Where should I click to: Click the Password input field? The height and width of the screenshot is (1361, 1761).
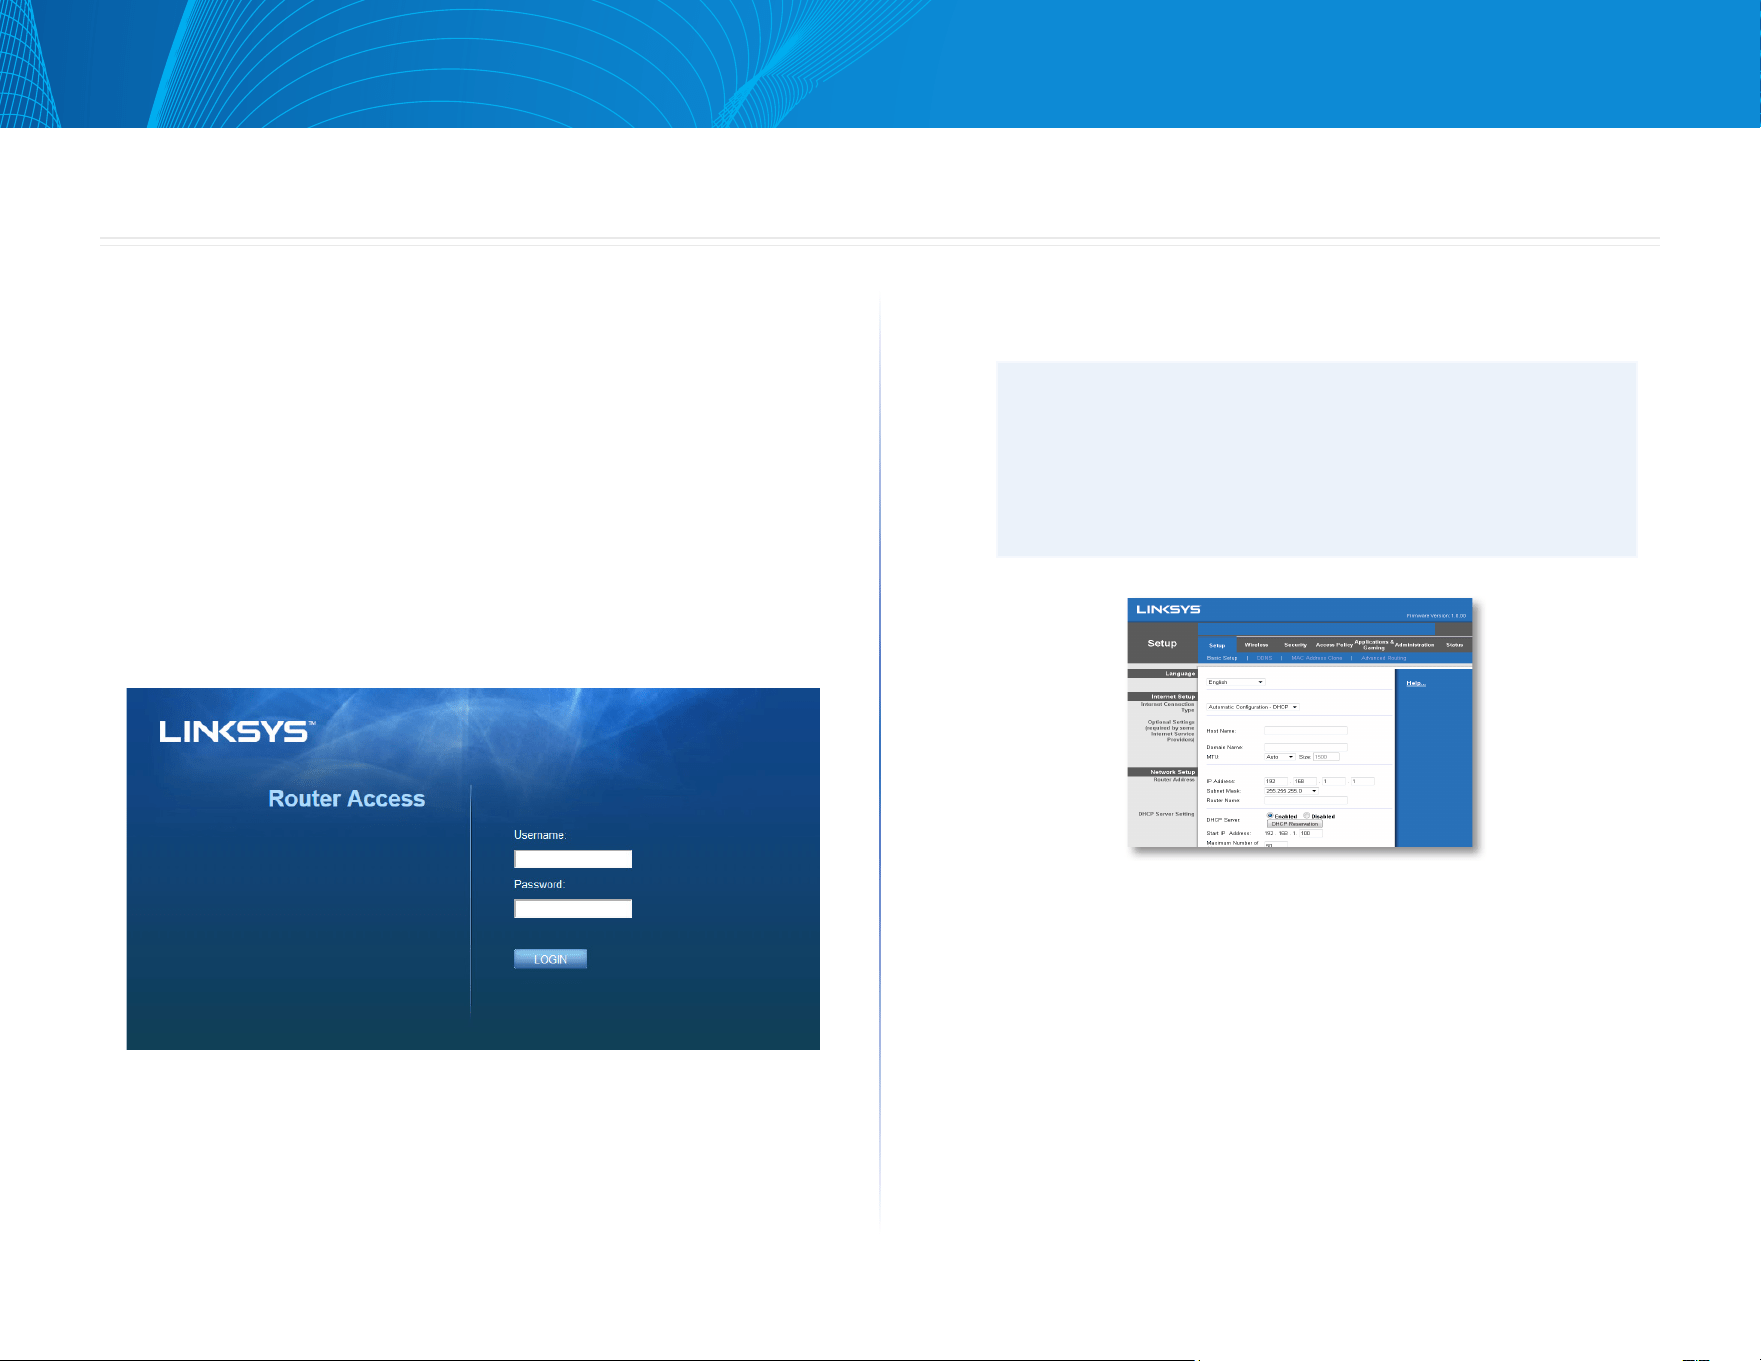573,909
